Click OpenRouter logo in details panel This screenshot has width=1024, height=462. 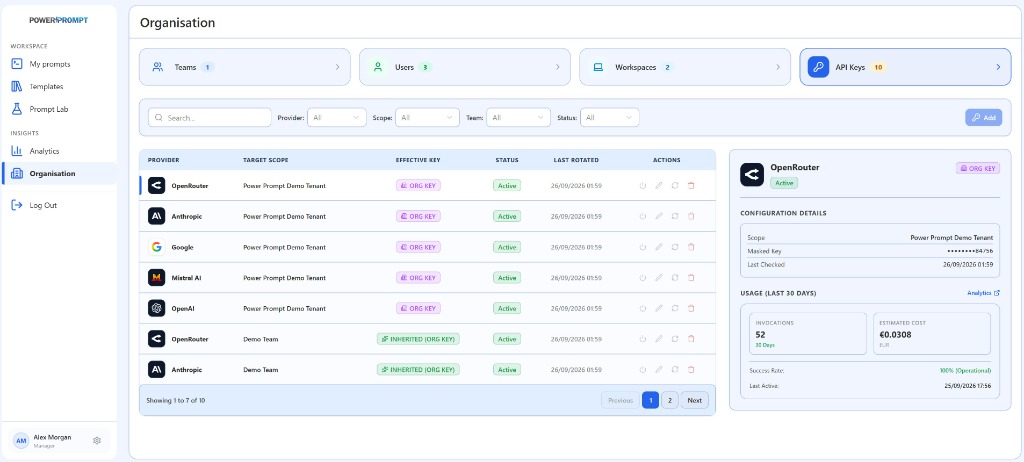tap(752, 174)
